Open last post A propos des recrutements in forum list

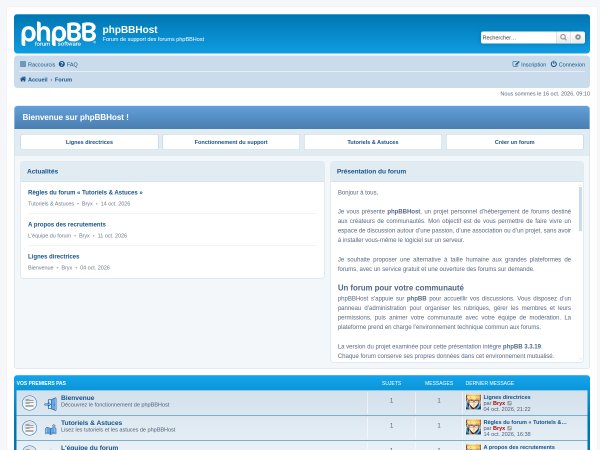click(519, 447)
